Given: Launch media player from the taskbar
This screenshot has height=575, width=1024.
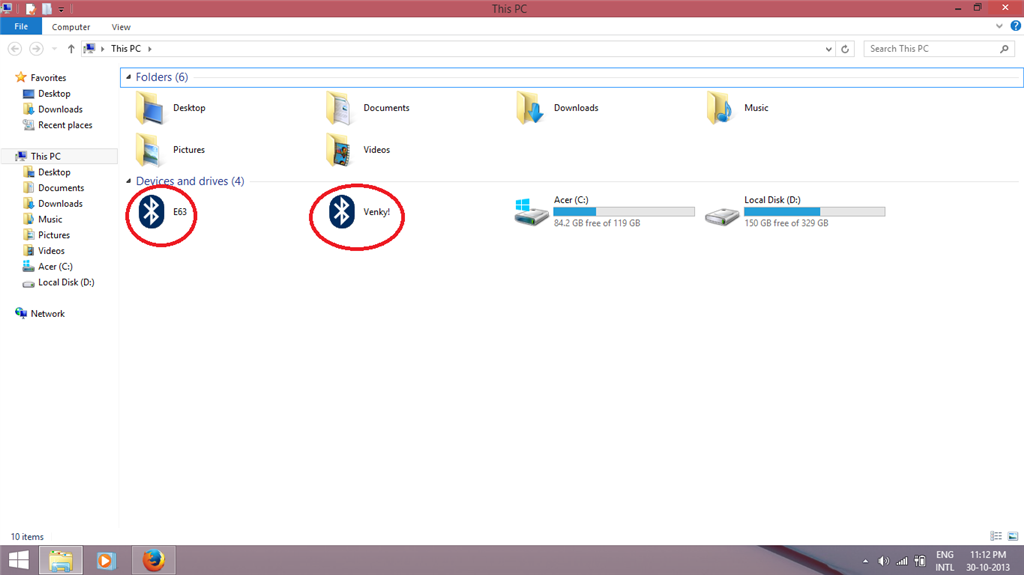Looking at the screenshot, I should pyautogui.click(x=106, y=560).
